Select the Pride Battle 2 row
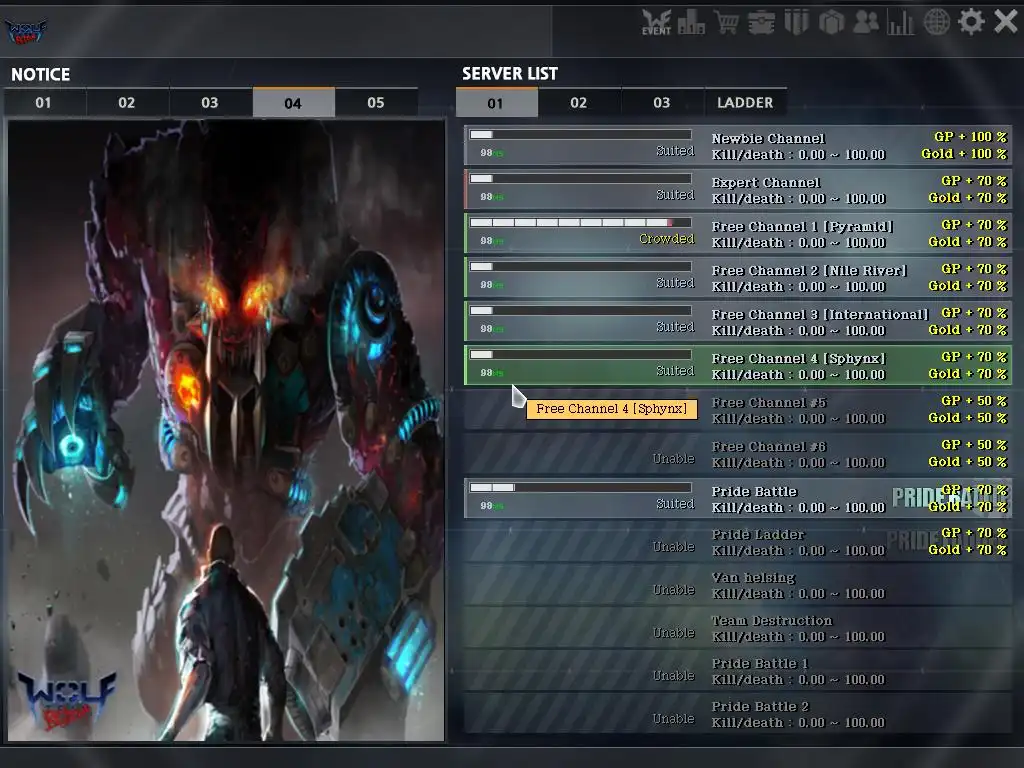1024x768 pixels. coord(738,714)
